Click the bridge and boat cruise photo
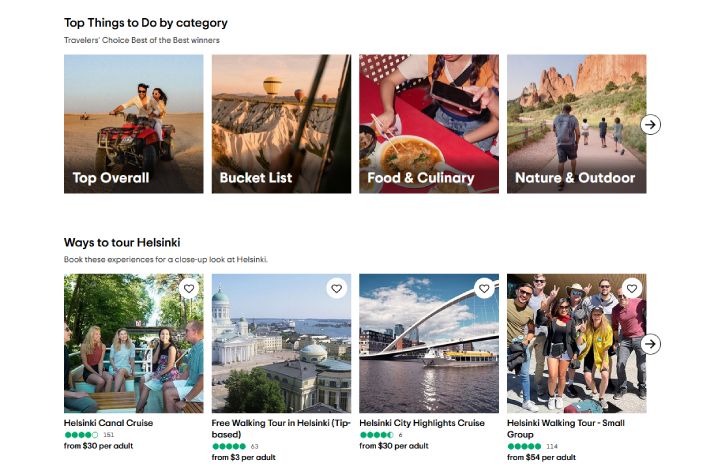The height and width of the screenshot is (467, 714). click(429, 343)
